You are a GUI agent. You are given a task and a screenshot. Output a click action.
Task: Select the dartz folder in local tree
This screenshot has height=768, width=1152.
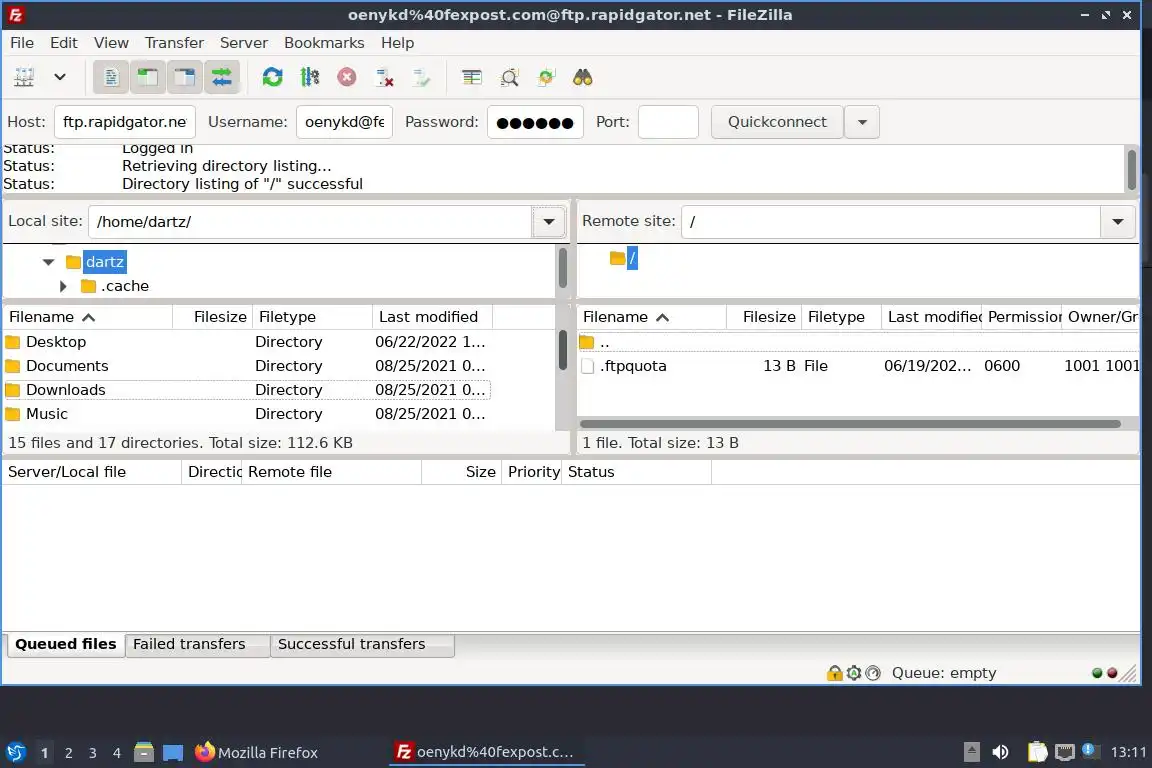[x=104, y=262]
